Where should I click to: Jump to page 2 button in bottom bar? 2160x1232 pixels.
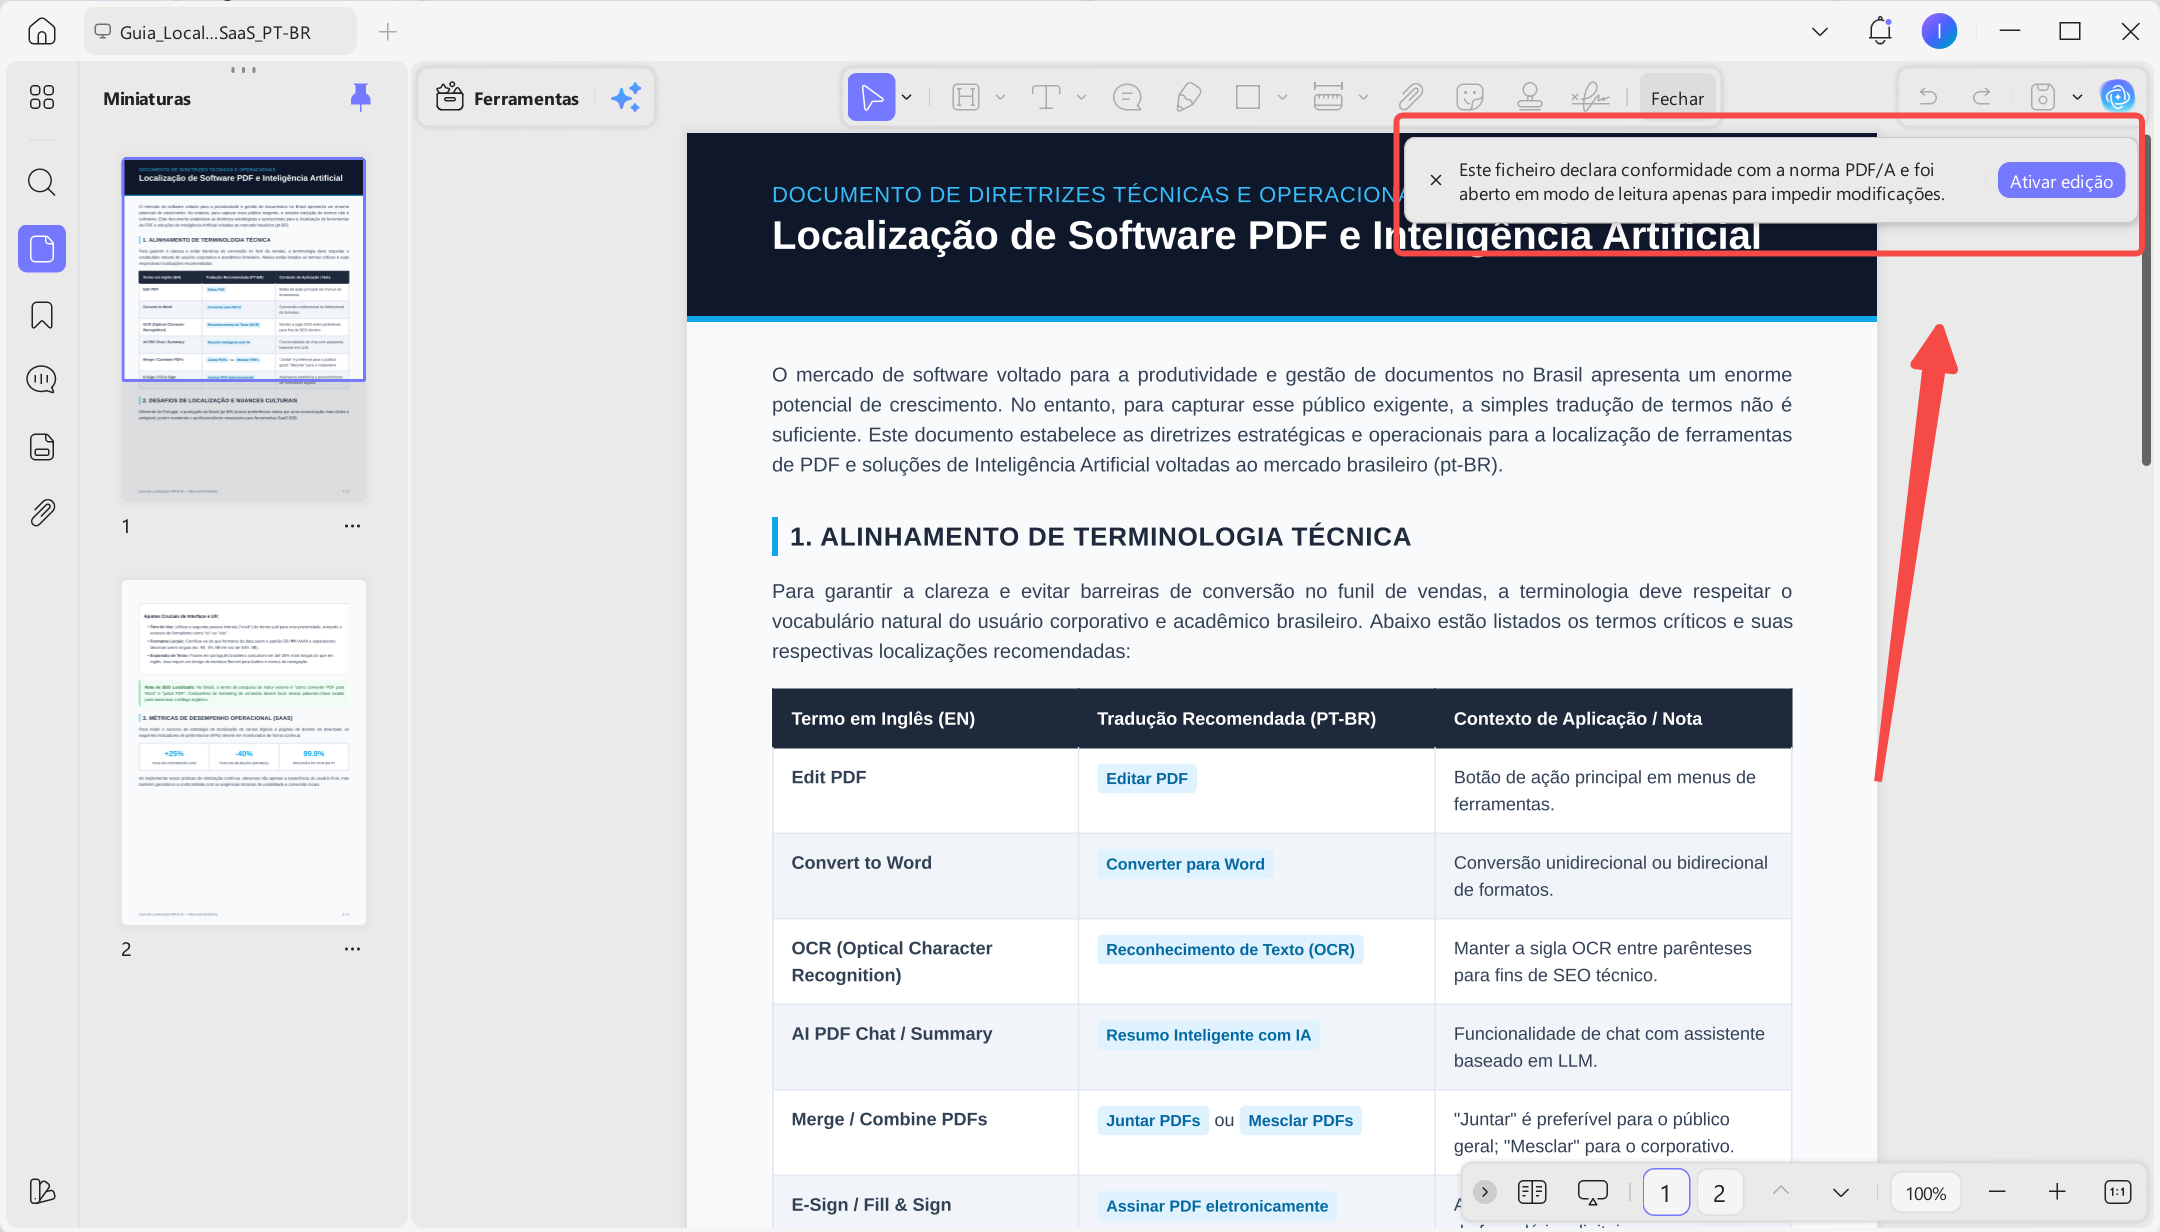coord(1719,1192)
